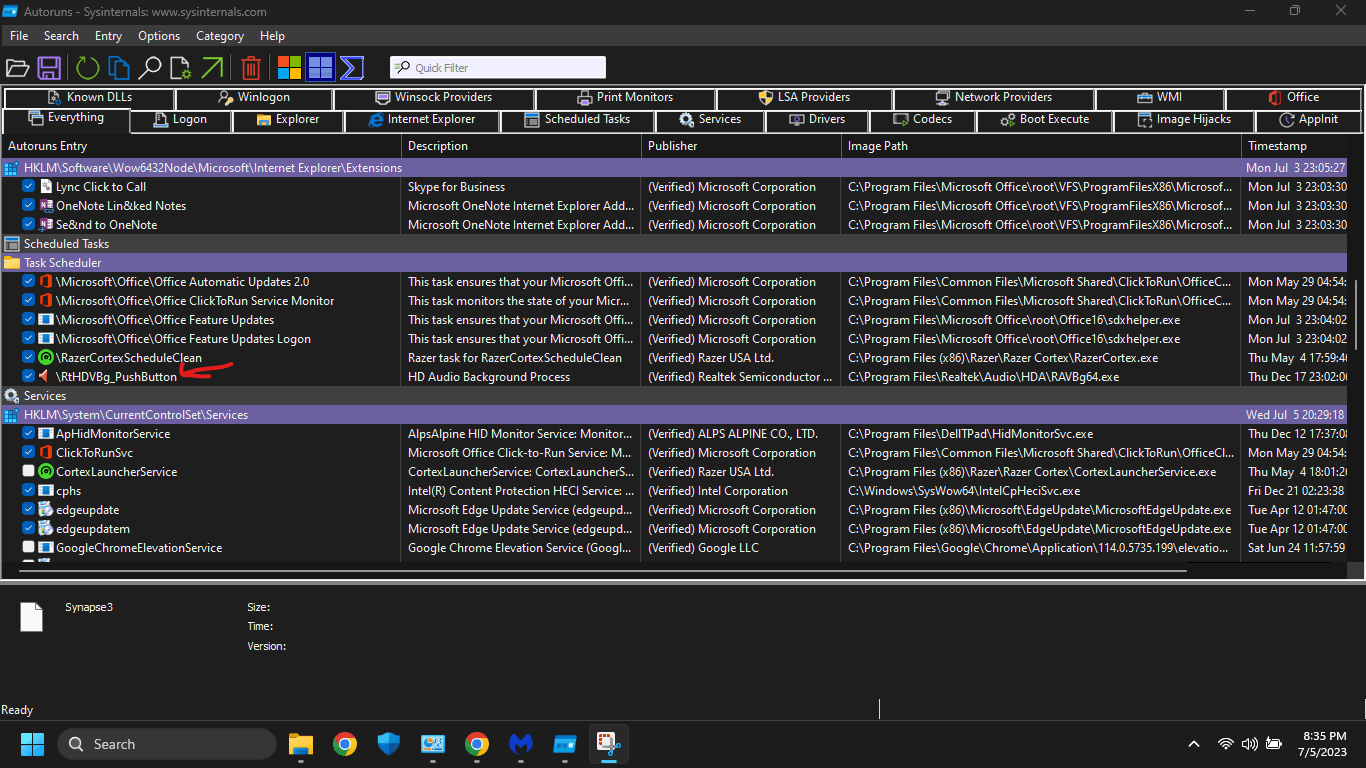Open the Category menu
The image size is (1366, 768).
[220, 36]
